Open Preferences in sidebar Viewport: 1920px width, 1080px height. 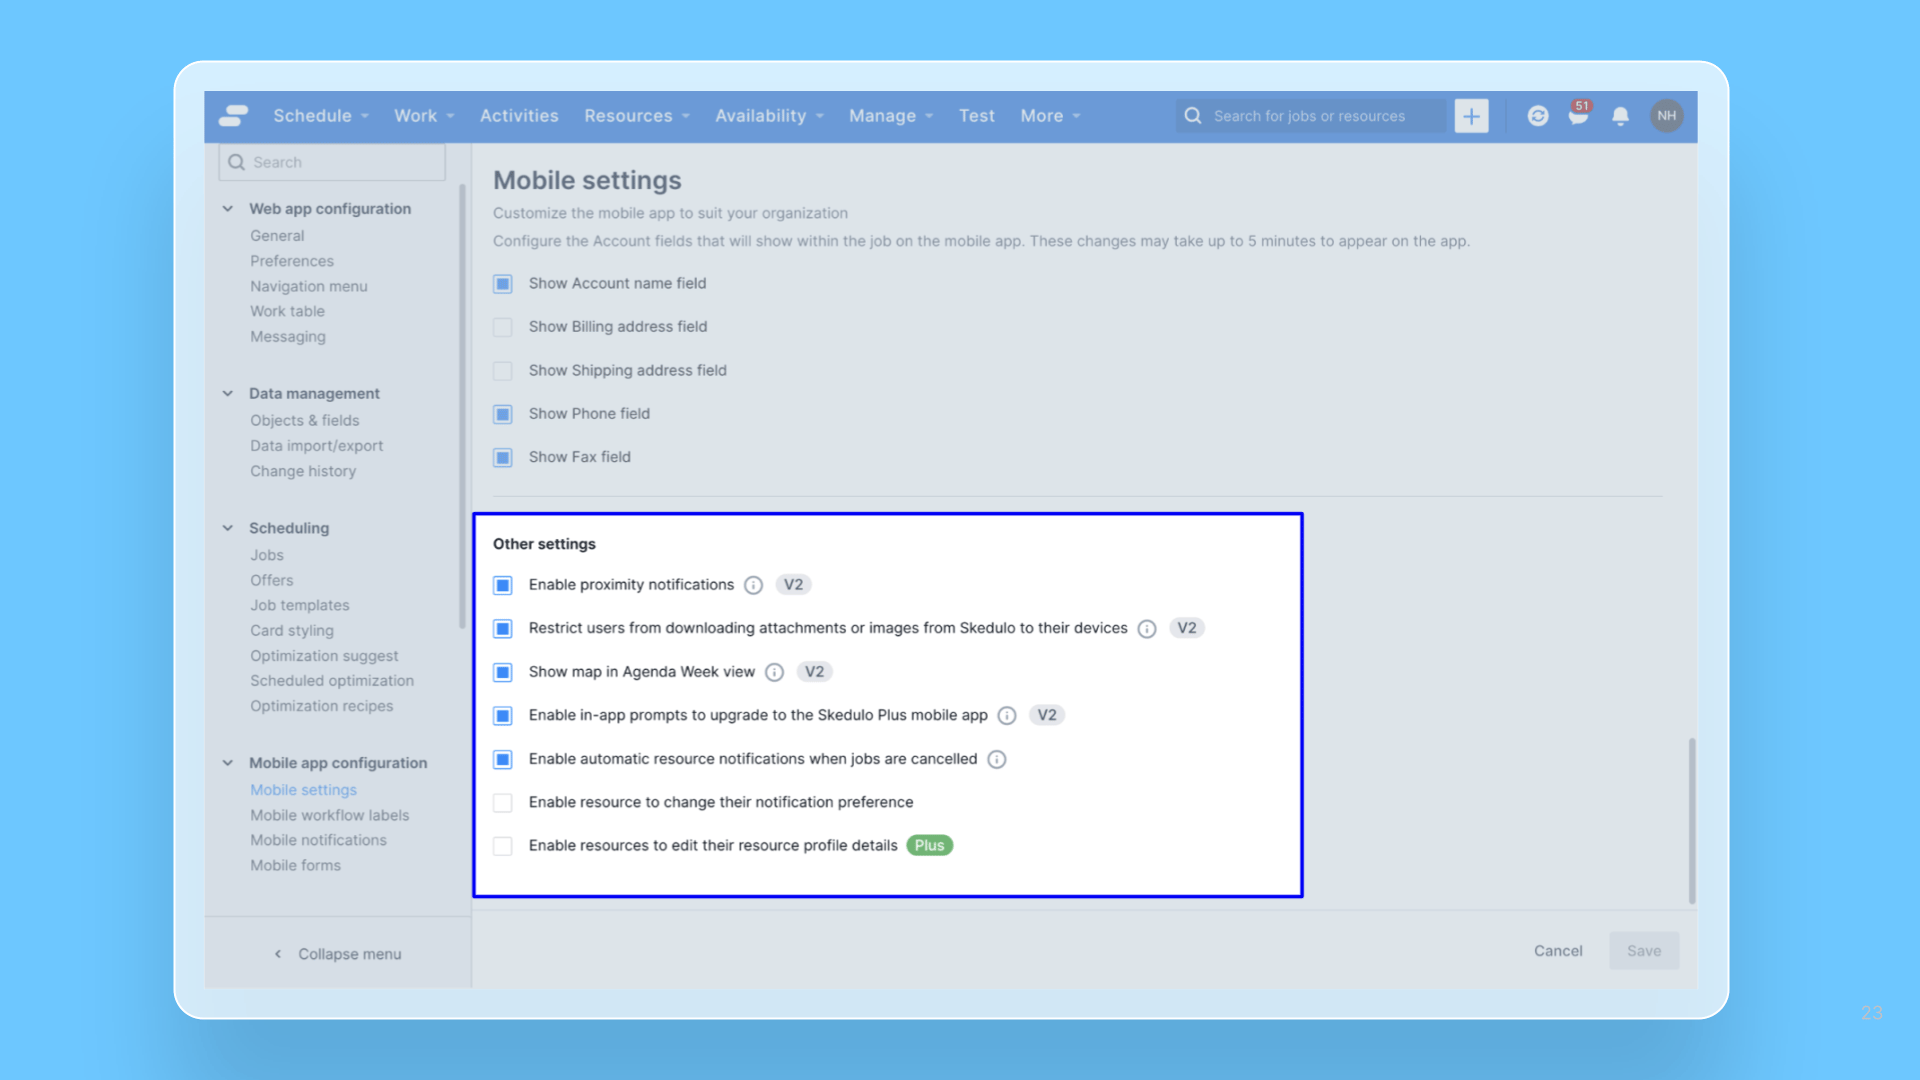(x=292, y=261)
